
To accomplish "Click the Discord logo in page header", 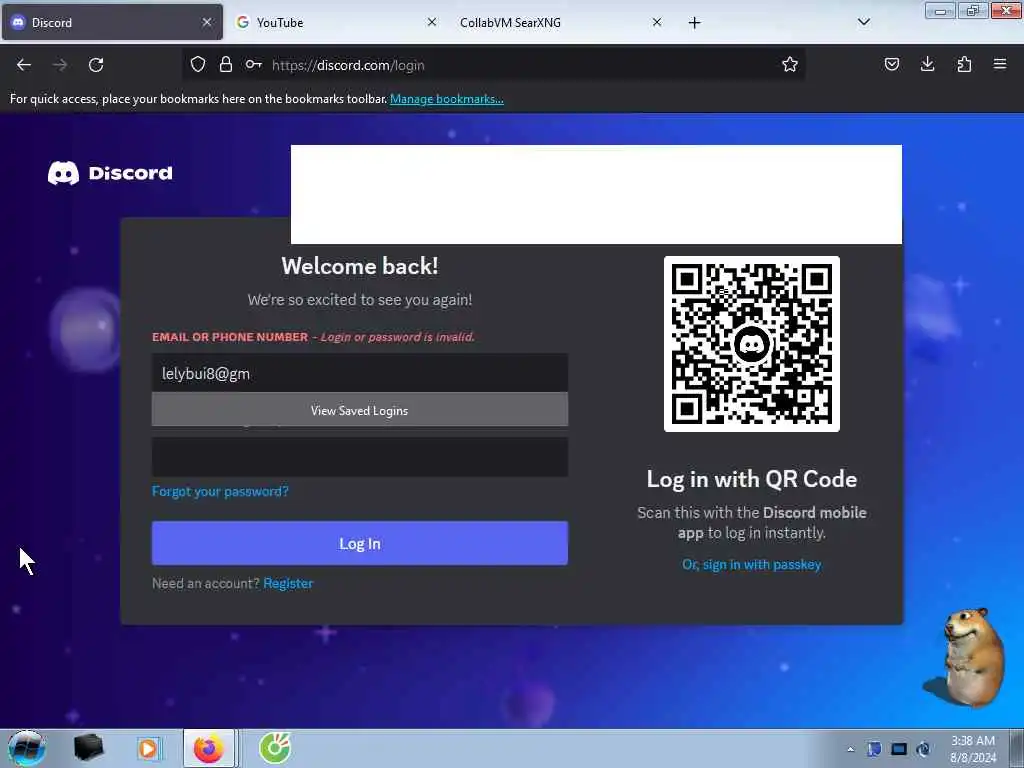I will click(x=110, y=173).
